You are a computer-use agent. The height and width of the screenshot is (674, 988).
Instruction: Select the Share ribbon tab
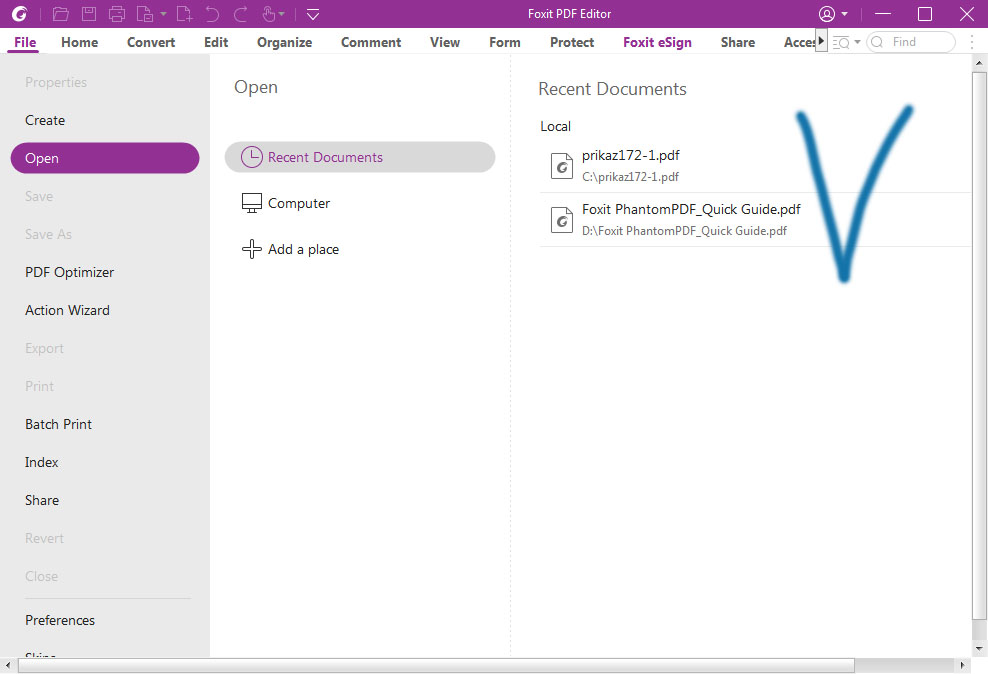[738, 42]
